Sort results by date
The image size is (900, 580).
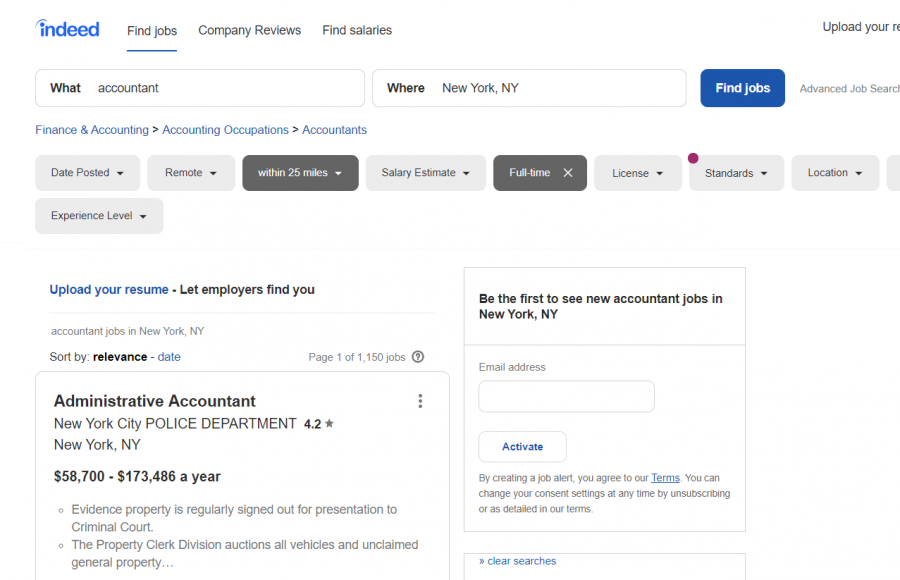click(169, 356)
